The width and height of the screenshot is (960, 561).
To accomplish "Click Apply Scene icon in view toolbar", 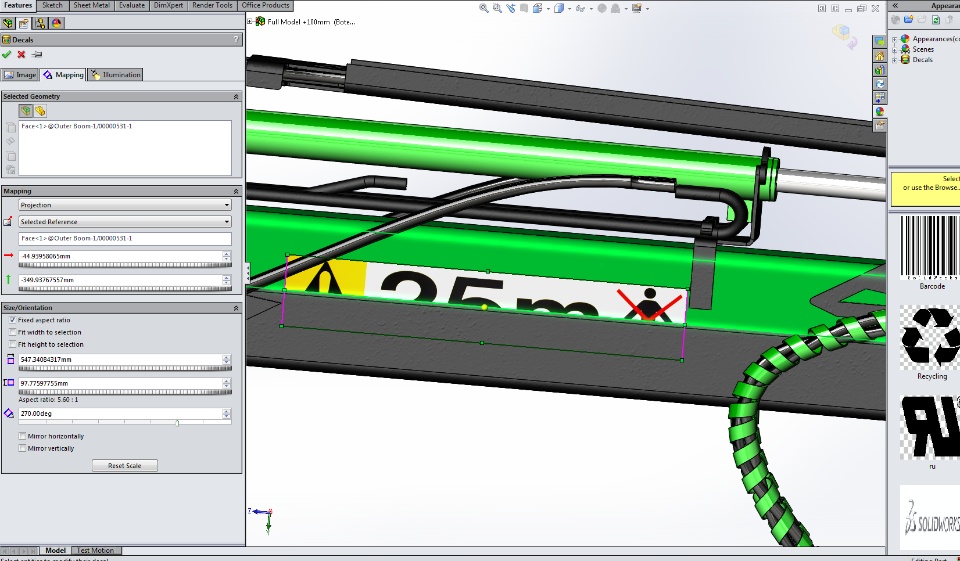I will [x=615, y=8].
